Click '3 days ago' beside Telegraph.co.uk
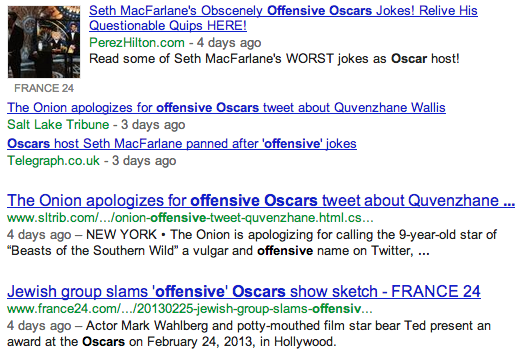The height and width of the screenshot is (362, 526). 144,161
